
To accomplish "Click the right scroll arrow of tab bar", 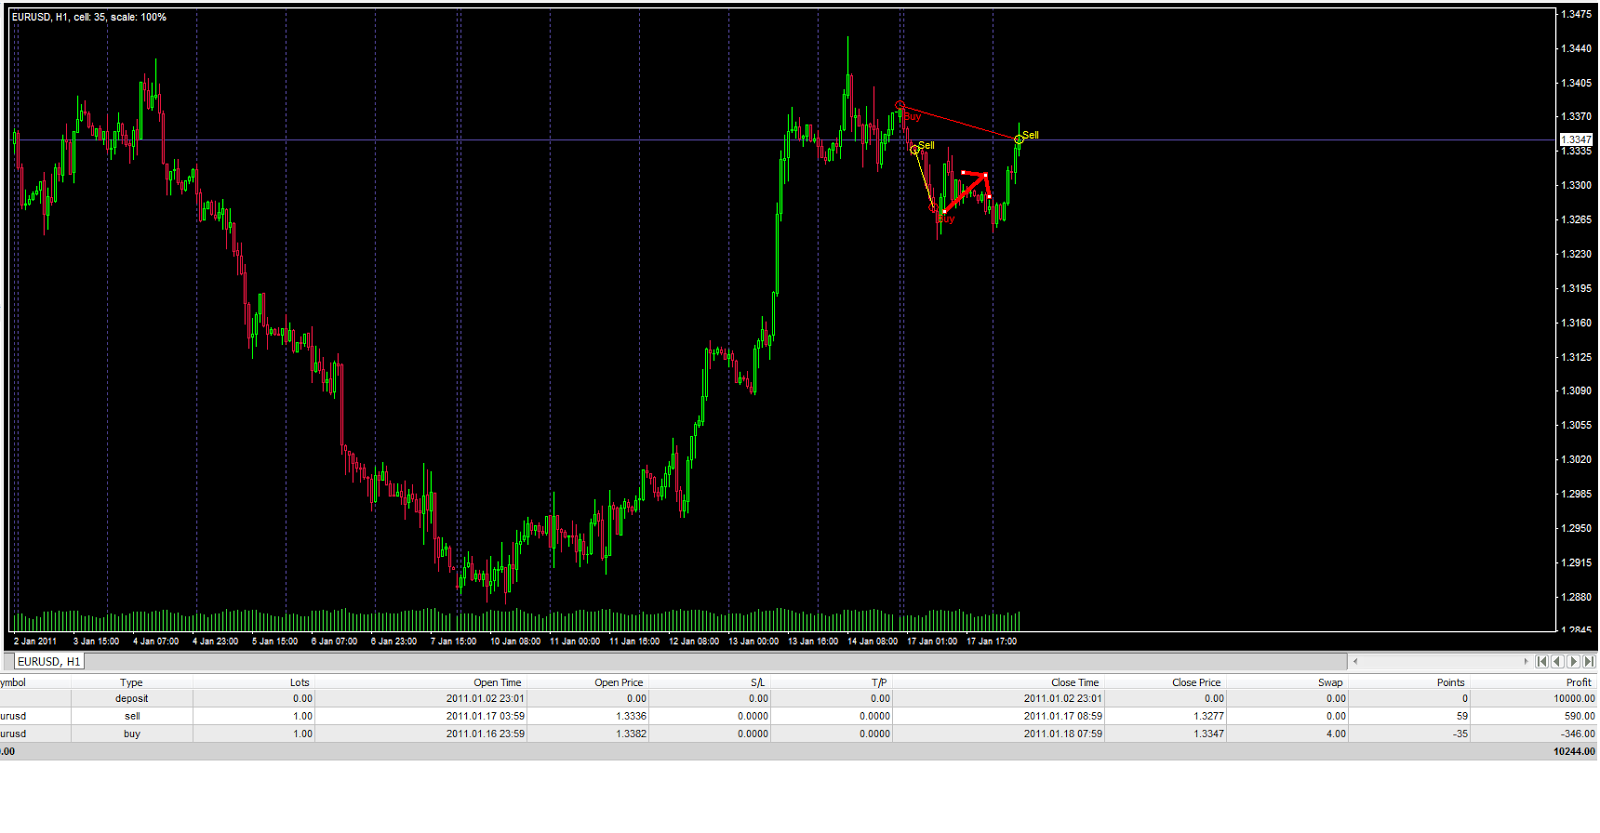I will click(1526, 661).
